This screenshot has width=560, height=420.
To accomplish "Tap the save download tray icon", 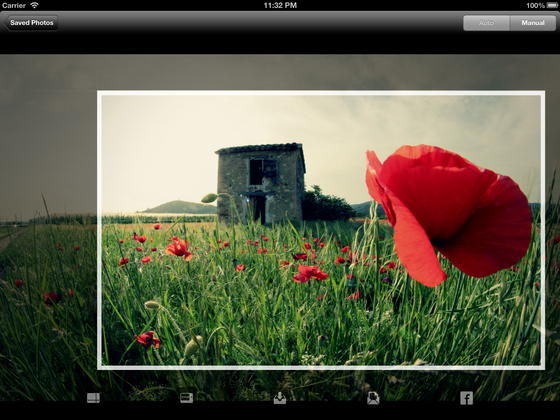I will point(280,398).
